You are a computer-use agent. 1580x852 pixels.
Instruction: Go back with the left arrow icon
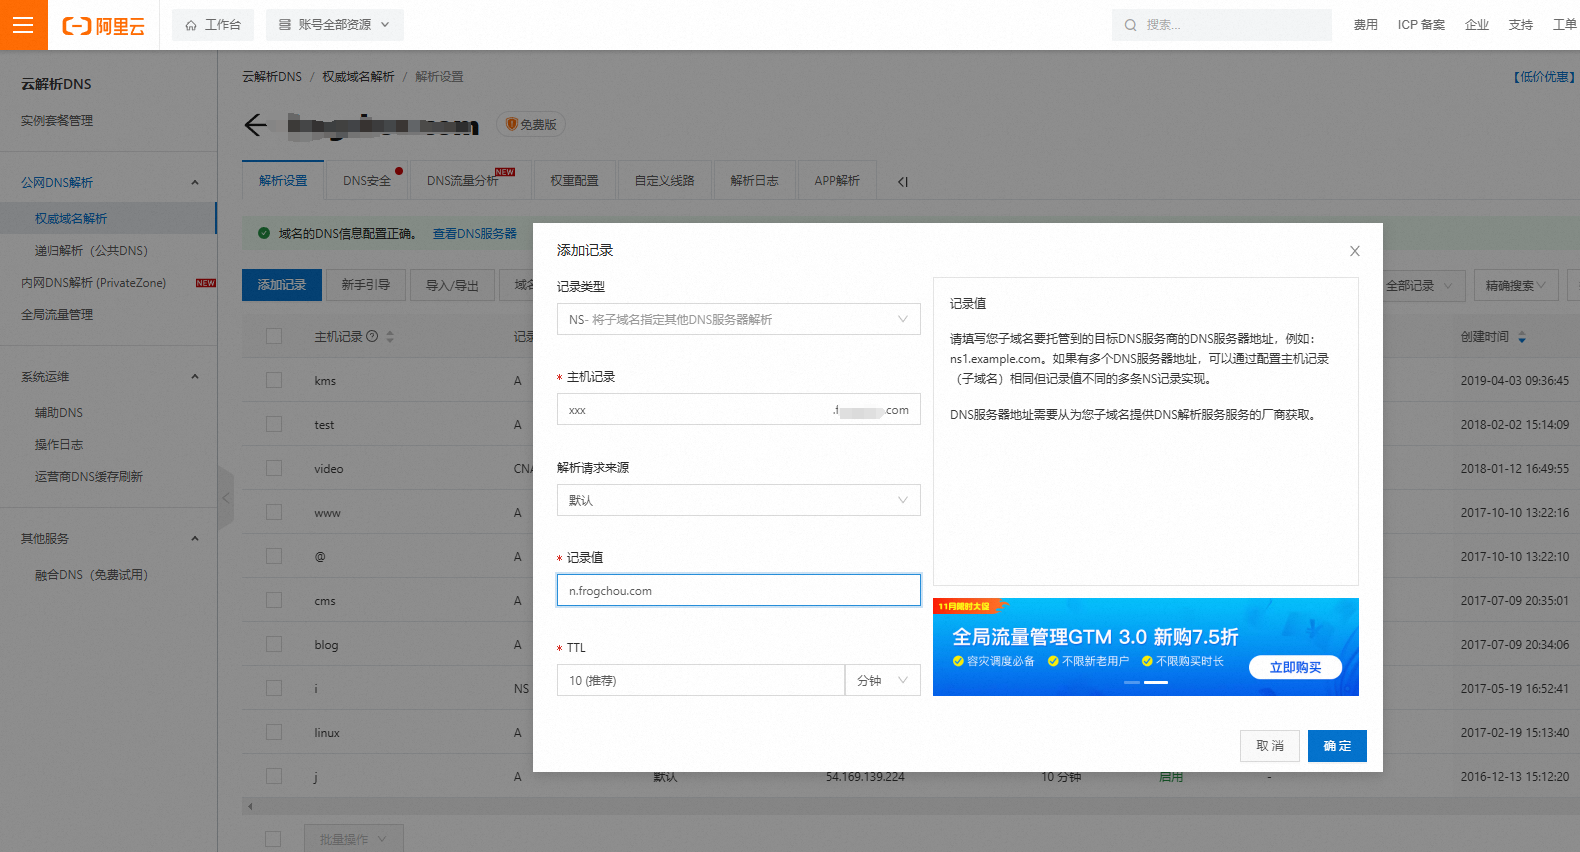tap(256, 125)
